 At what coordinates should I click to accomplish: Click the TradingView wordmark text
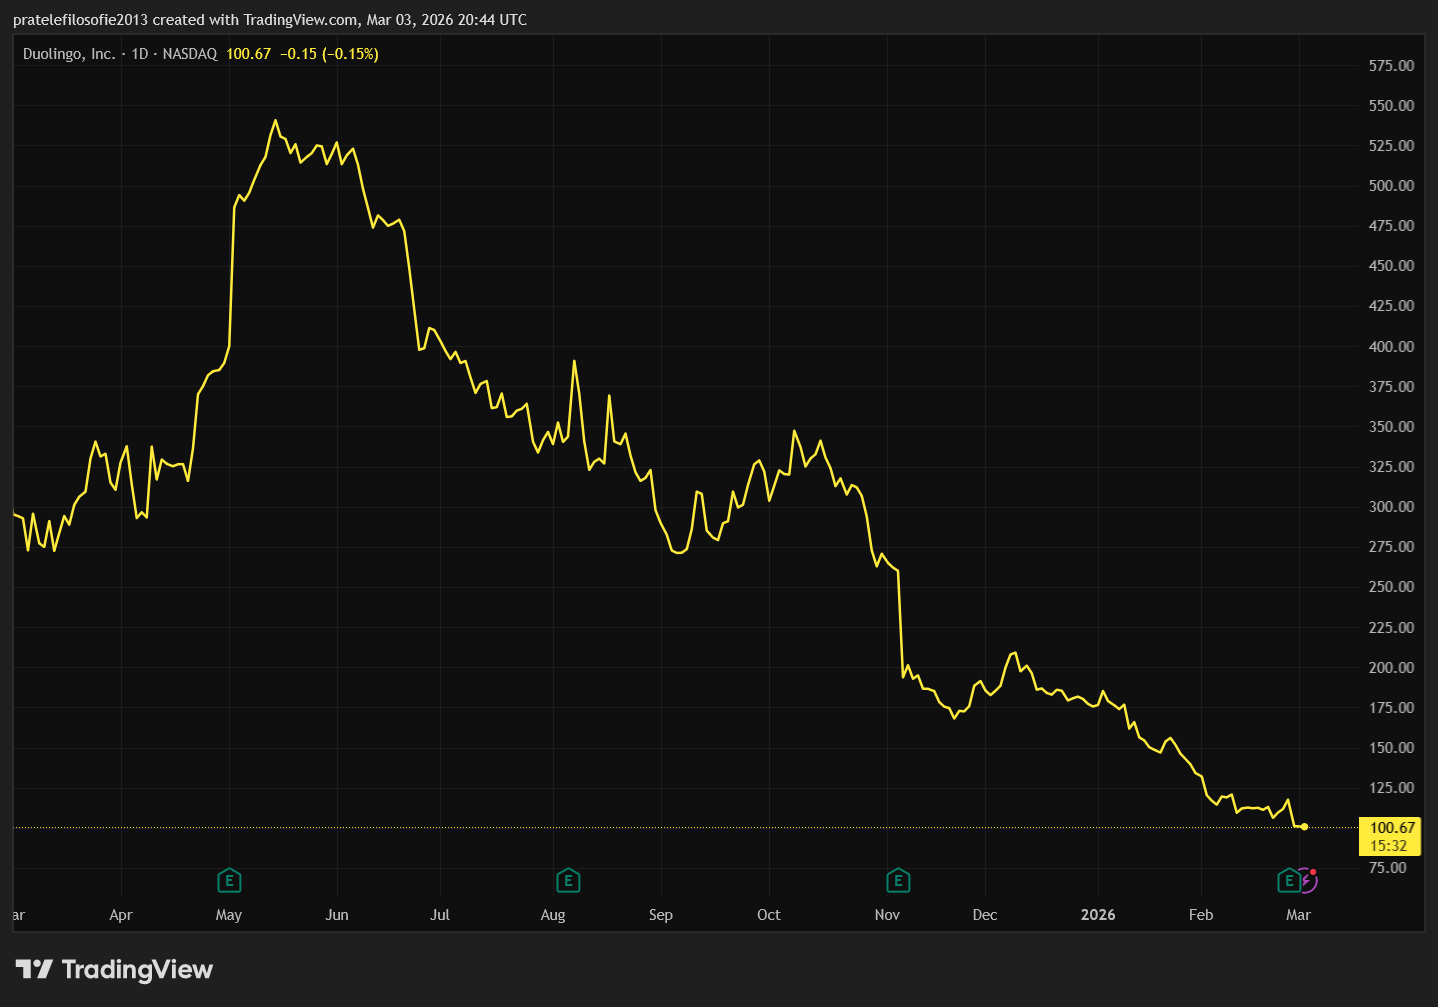click(x=137, y=969)
